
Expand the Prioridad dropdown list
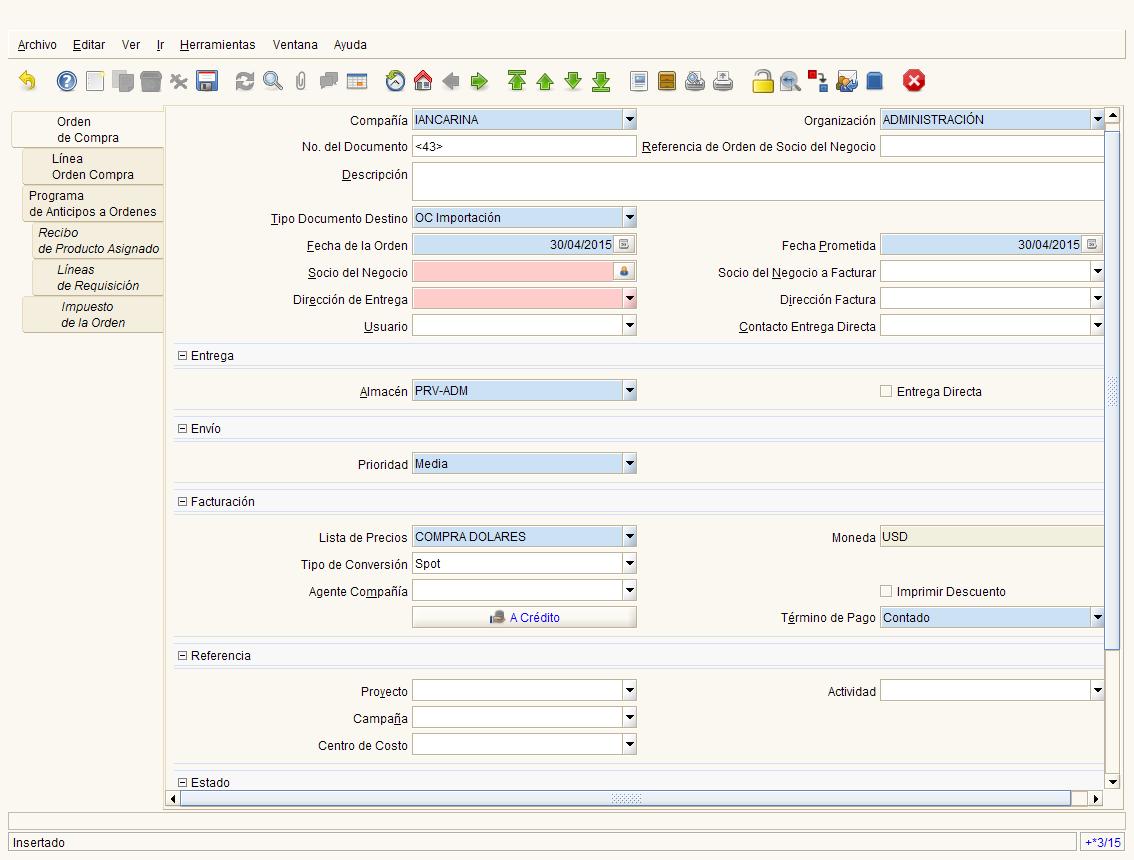pyautogui.click(x=629, y=464)
